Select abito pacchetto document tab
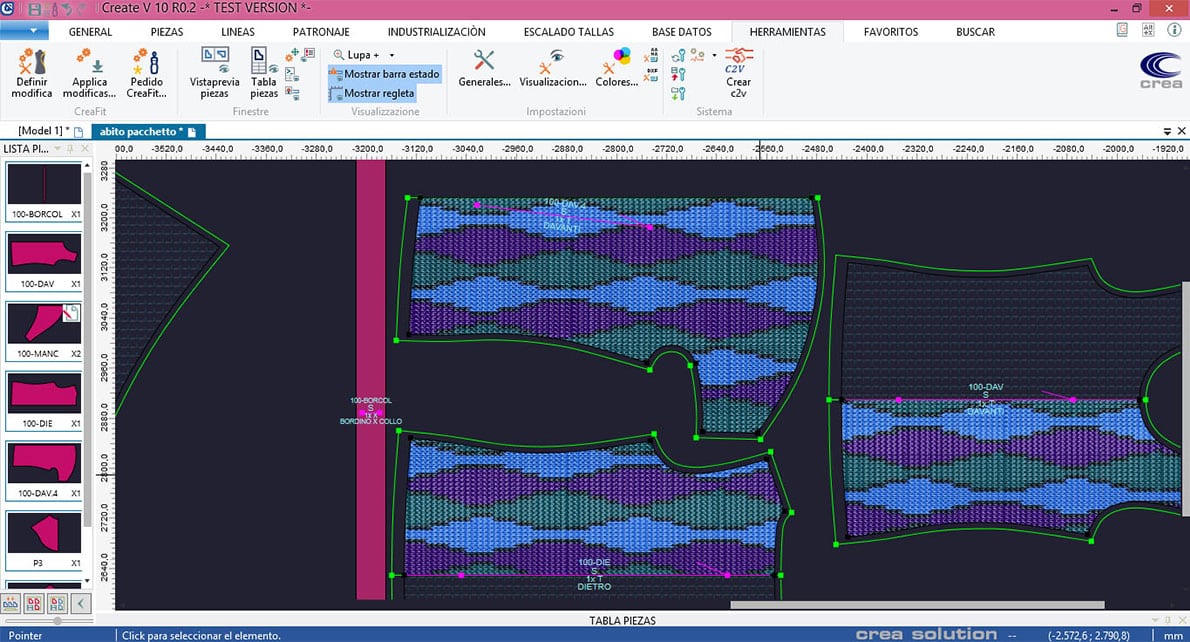Viewport: 1190px width, 642px height. (147, 131)
